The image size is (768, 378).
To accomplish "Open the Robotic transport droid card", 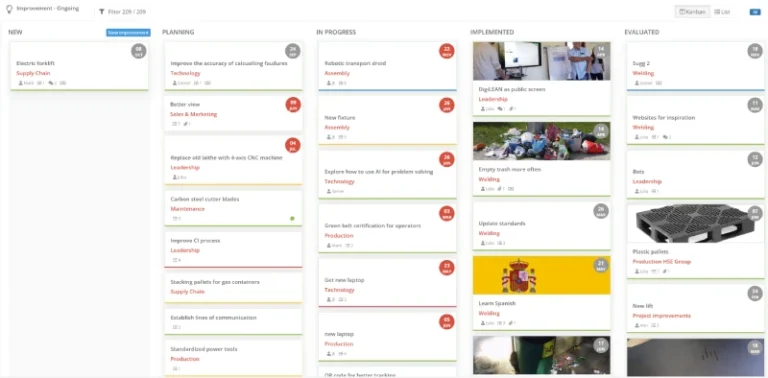I will pos(355,63).
